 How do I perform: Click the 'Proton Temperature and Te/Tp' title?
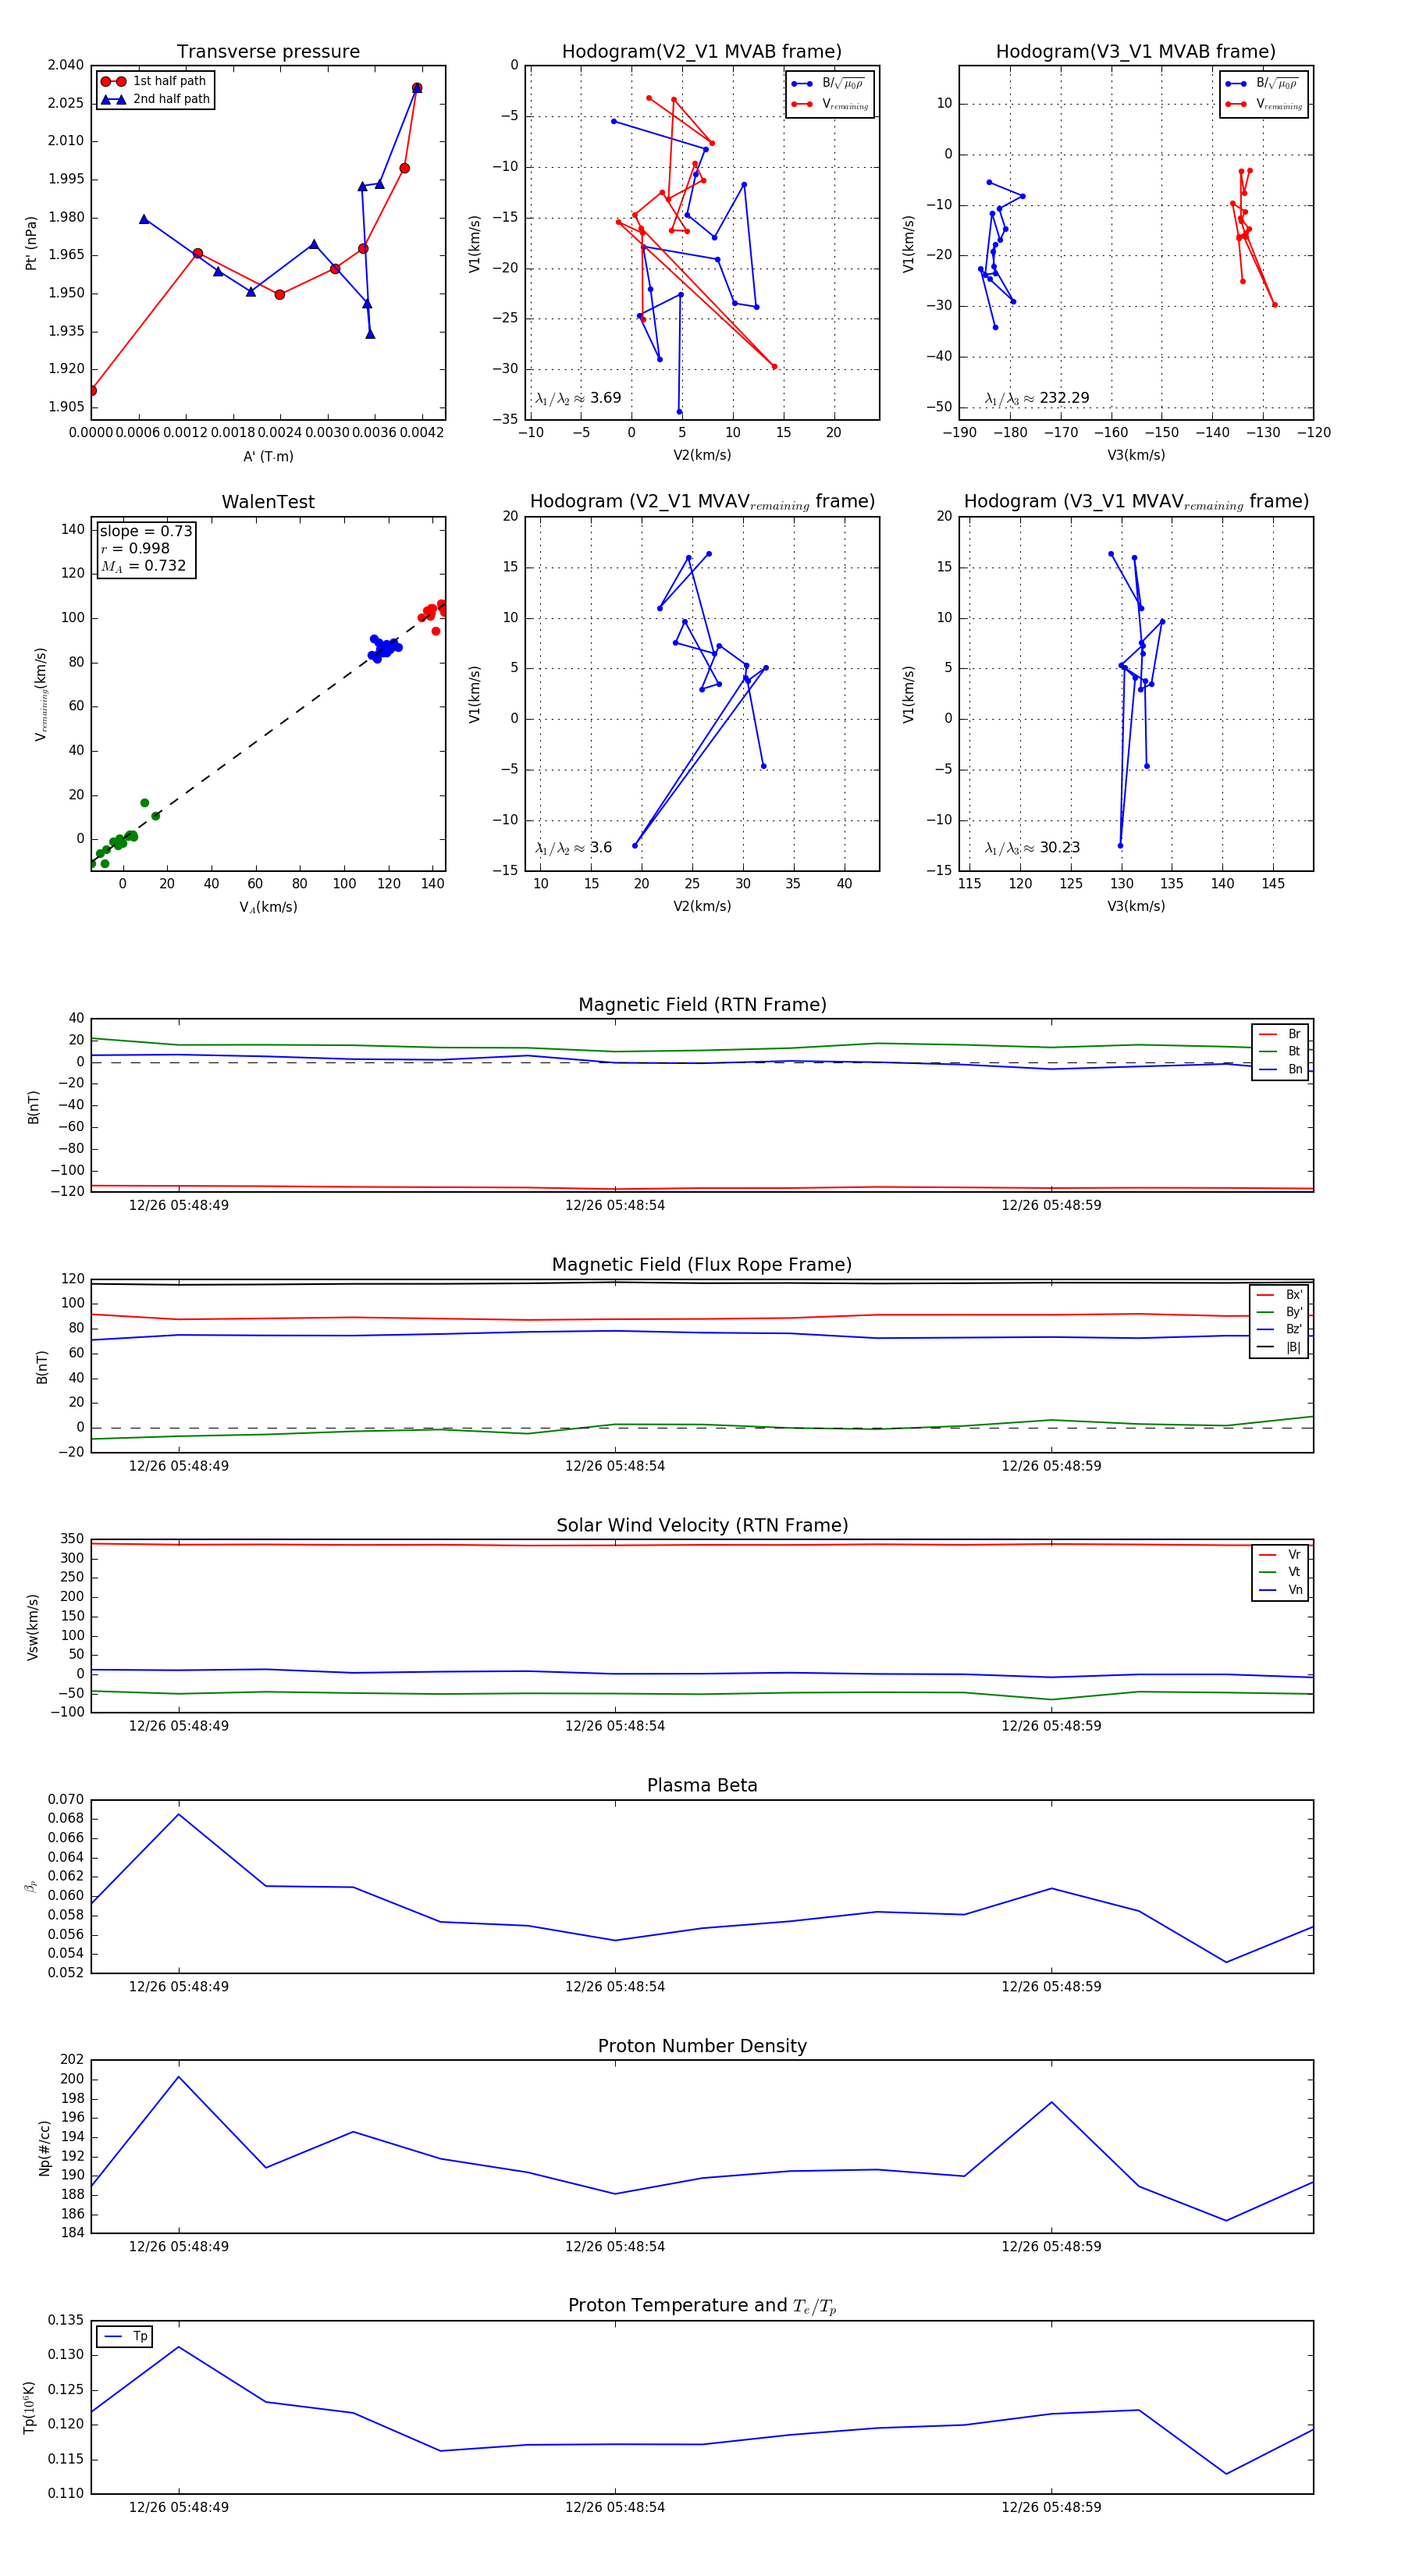(702, 2306)
